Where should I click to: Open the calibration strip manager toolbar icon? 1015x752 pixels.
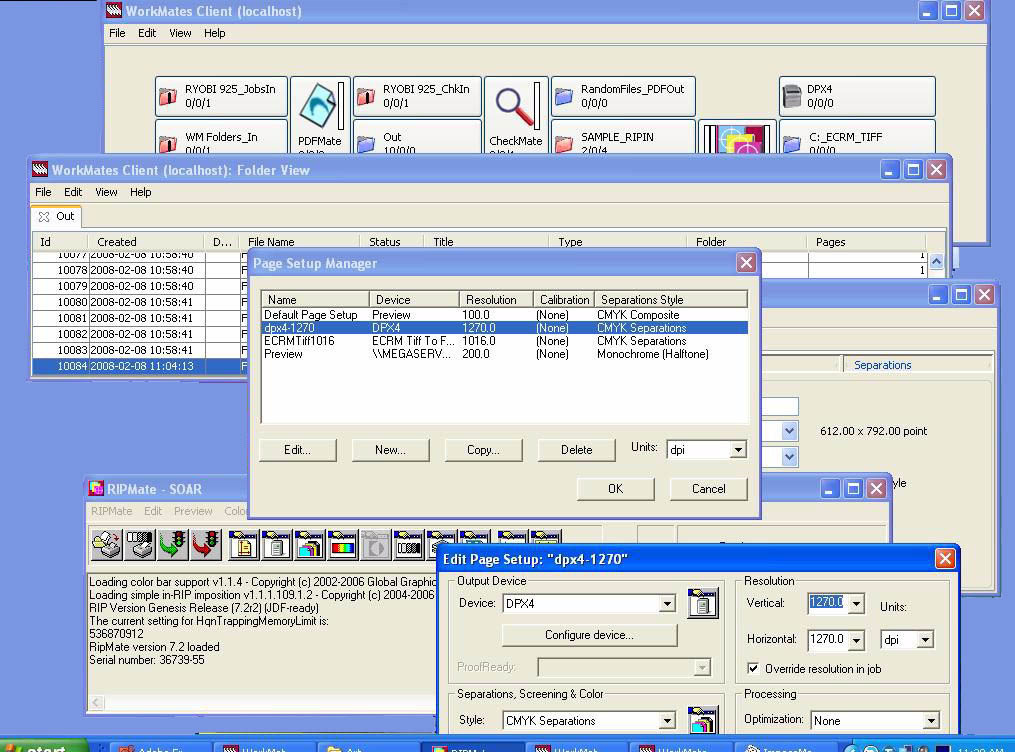(408, 544)
